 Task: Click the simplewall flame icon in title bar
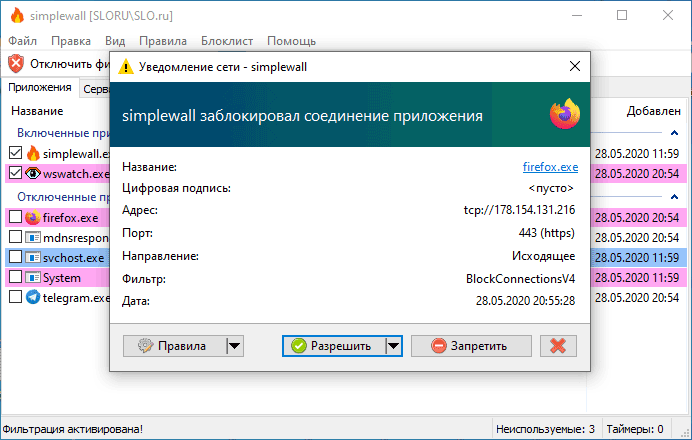coord(17,15)
